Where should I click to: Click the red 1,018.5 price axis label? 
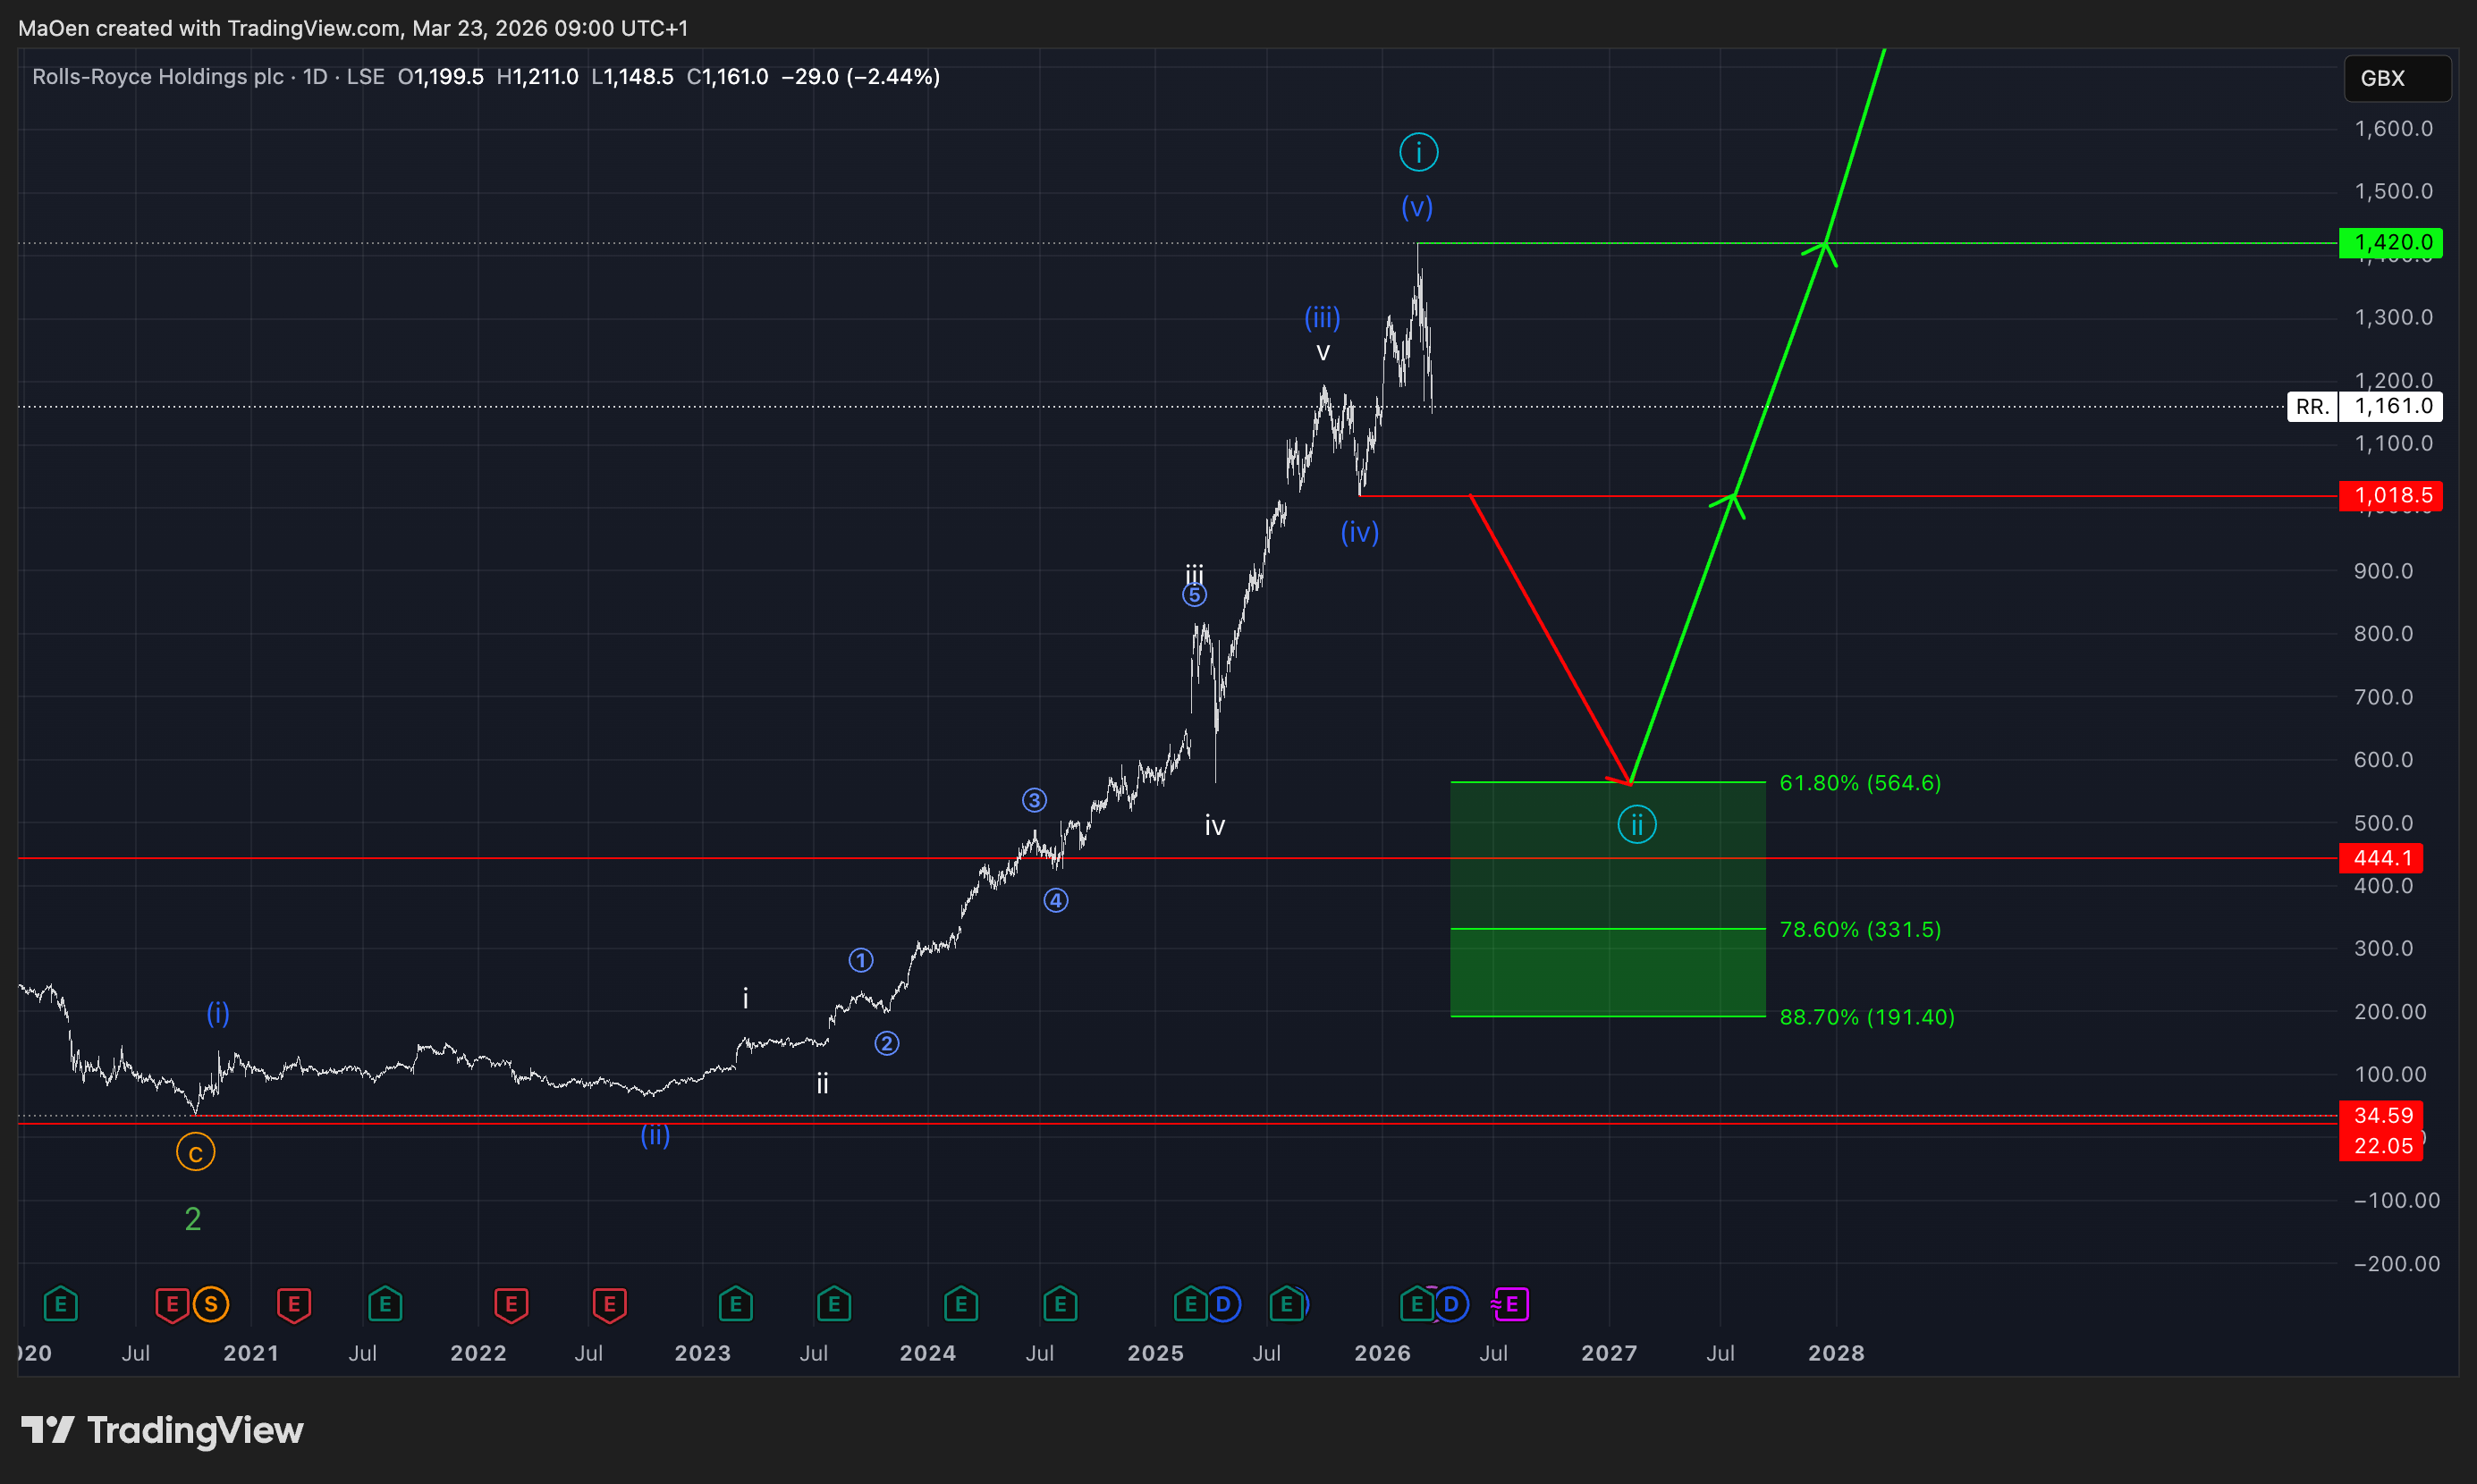point(2390,496)
